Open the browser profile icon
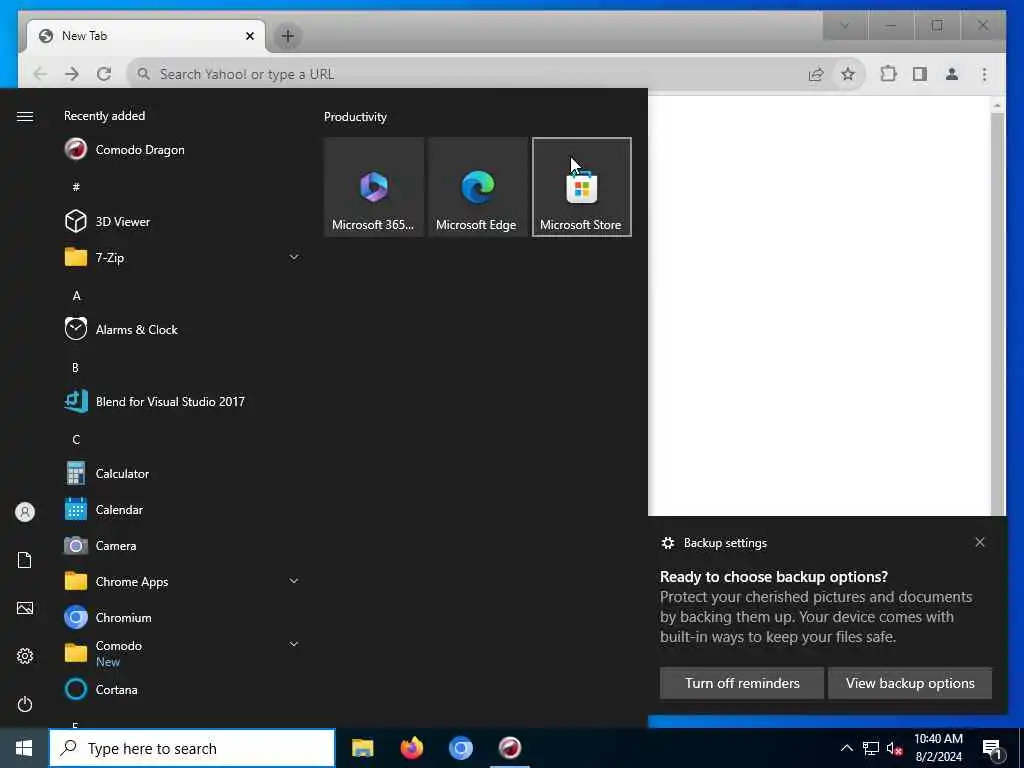 point(952,74)
